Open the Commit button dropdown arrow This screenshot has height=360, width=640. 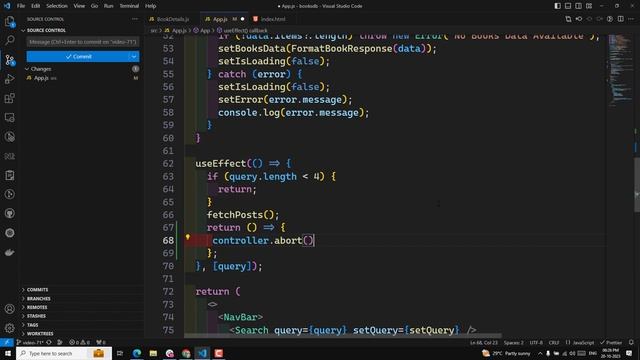coord(134,56)
